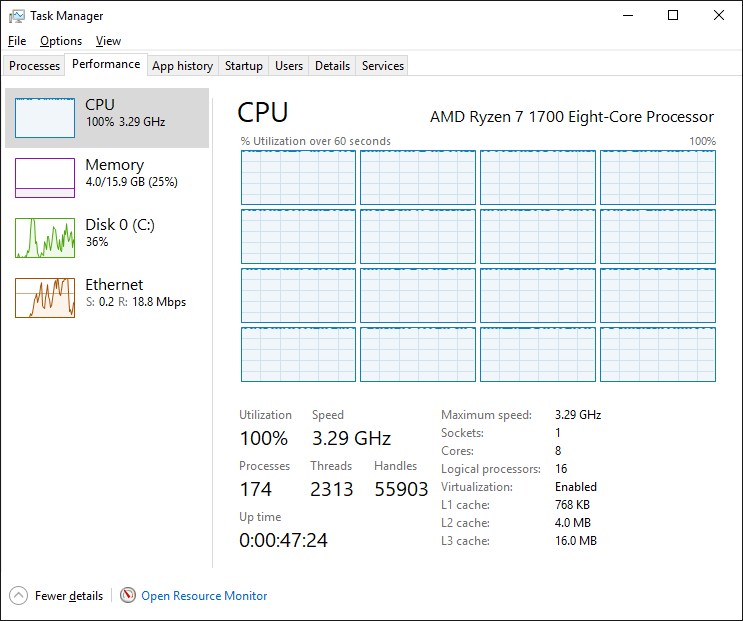Click the Task Manager title bar icon
Screen dimensions: 743x621
pos(17,16)
